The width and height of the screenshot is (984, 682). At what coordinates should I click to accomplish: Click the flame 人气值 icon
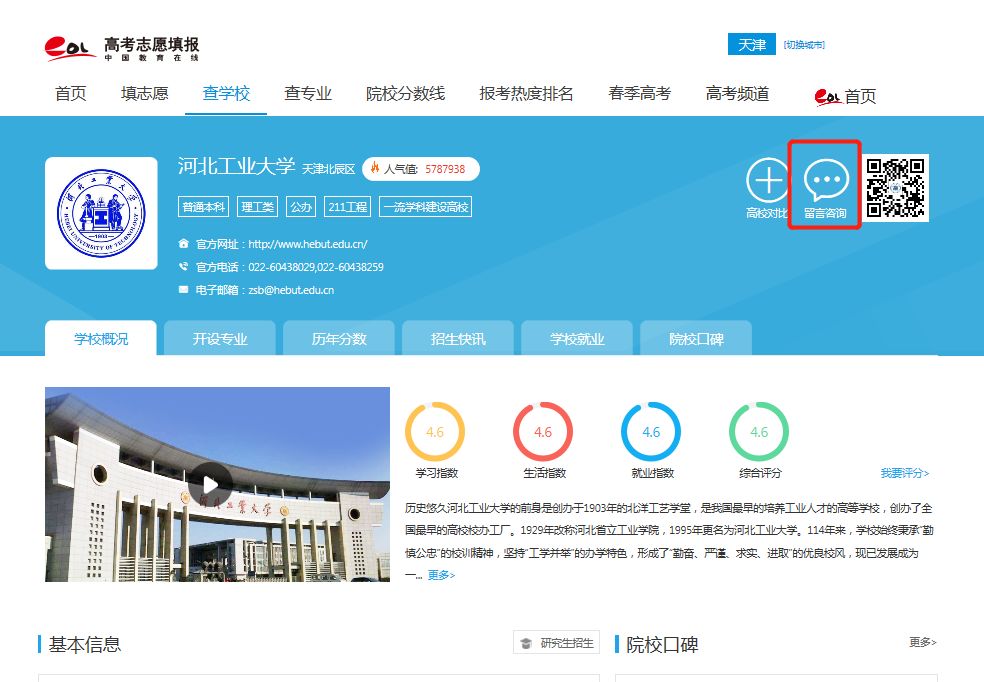pos(375,168)
